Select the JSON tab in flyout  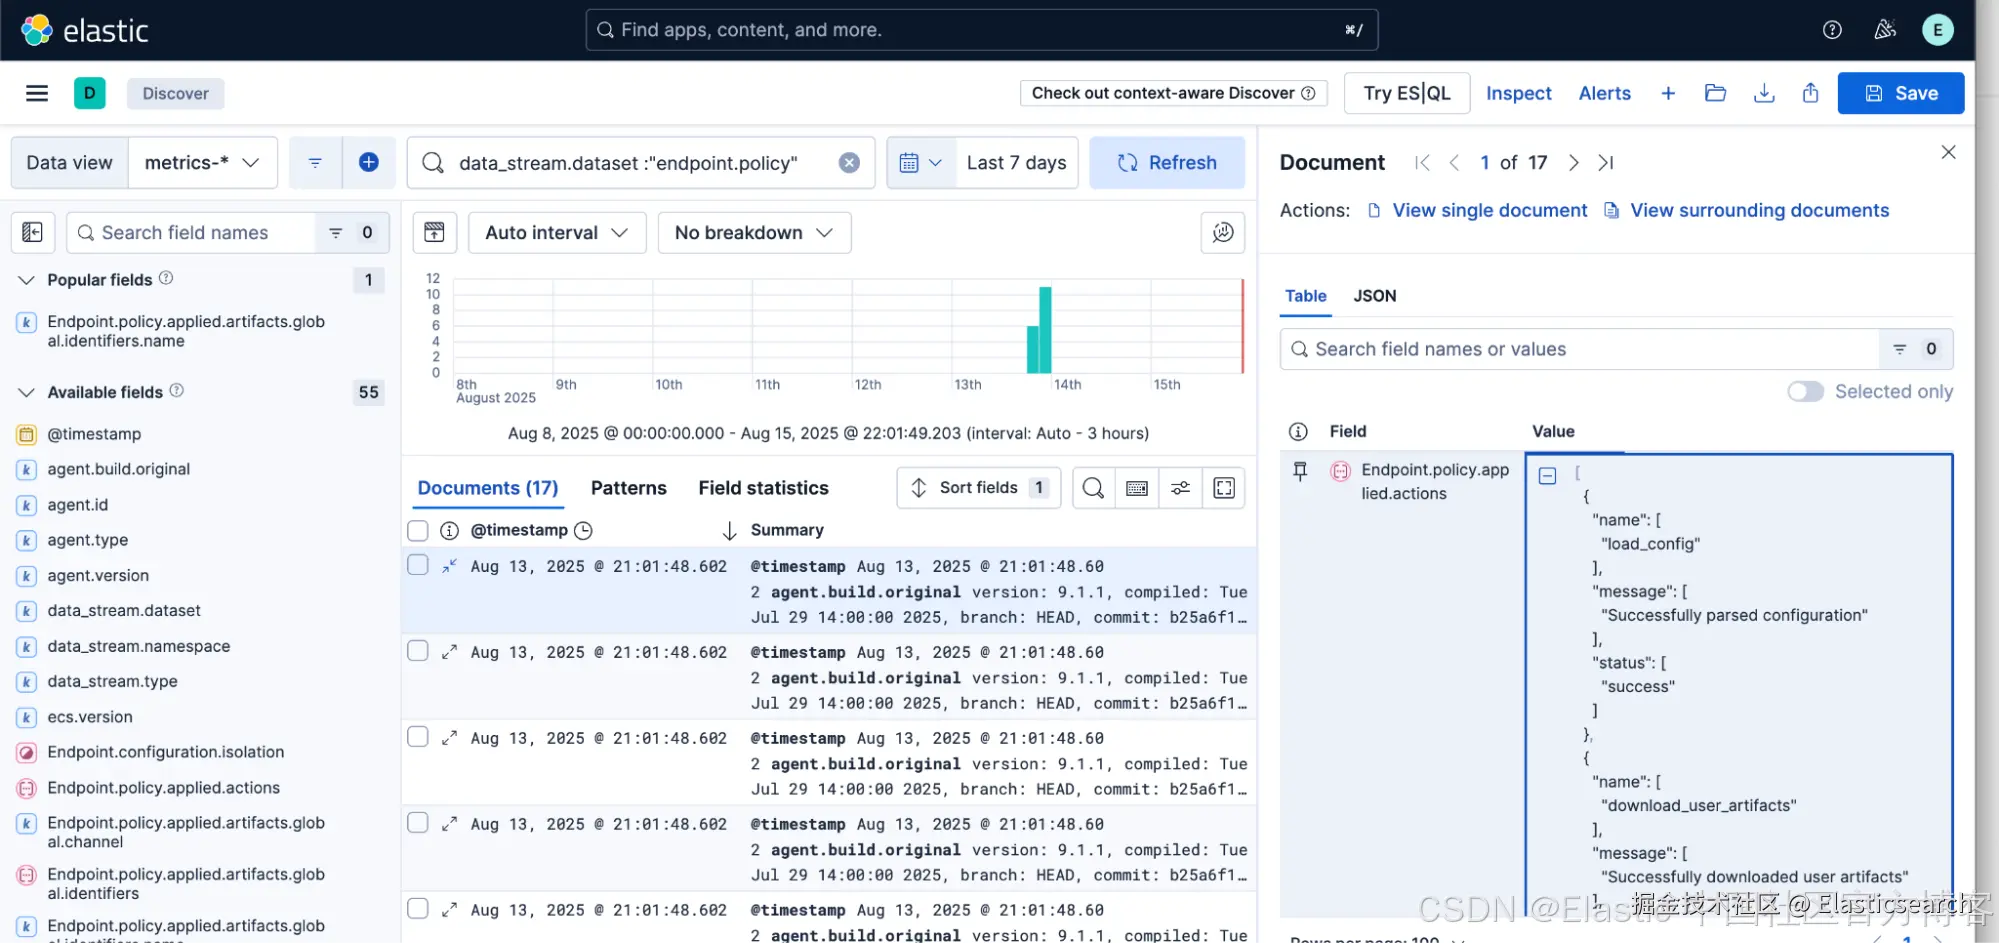(1374, 296)
